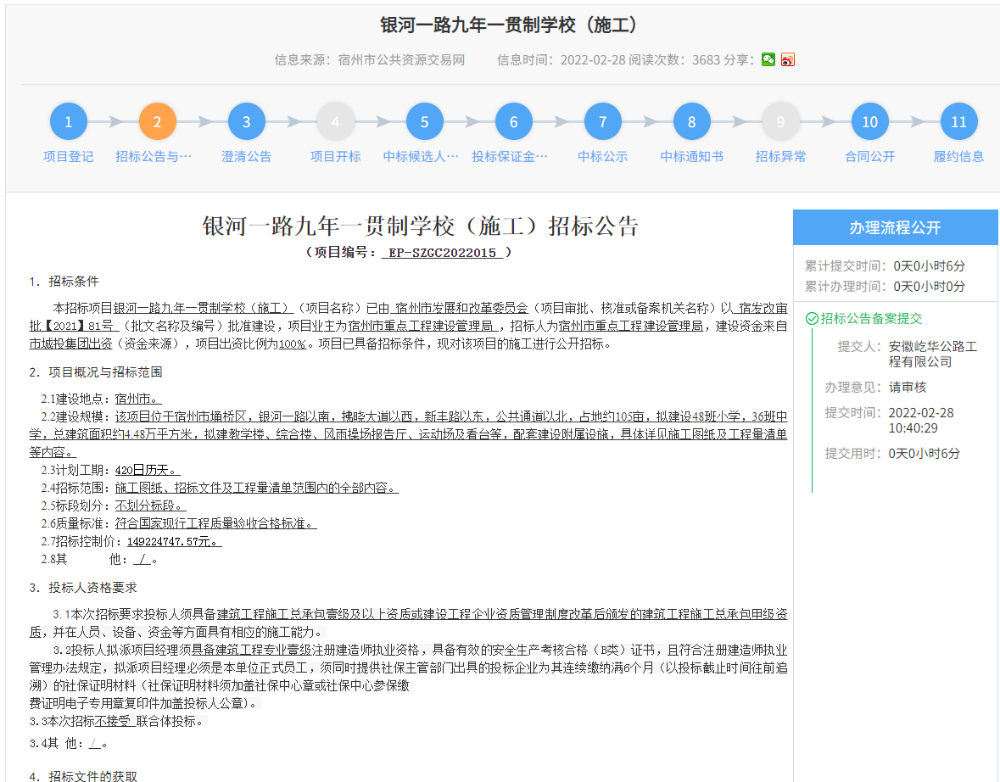Select step circle 7 for 中标公示

tap(603, 121)
